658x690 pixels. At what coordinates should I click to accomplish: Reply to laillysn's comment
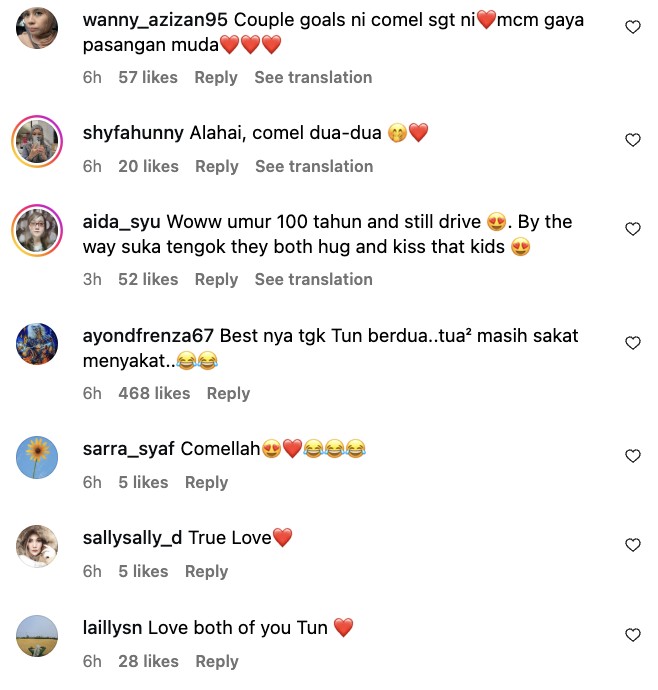217,661
